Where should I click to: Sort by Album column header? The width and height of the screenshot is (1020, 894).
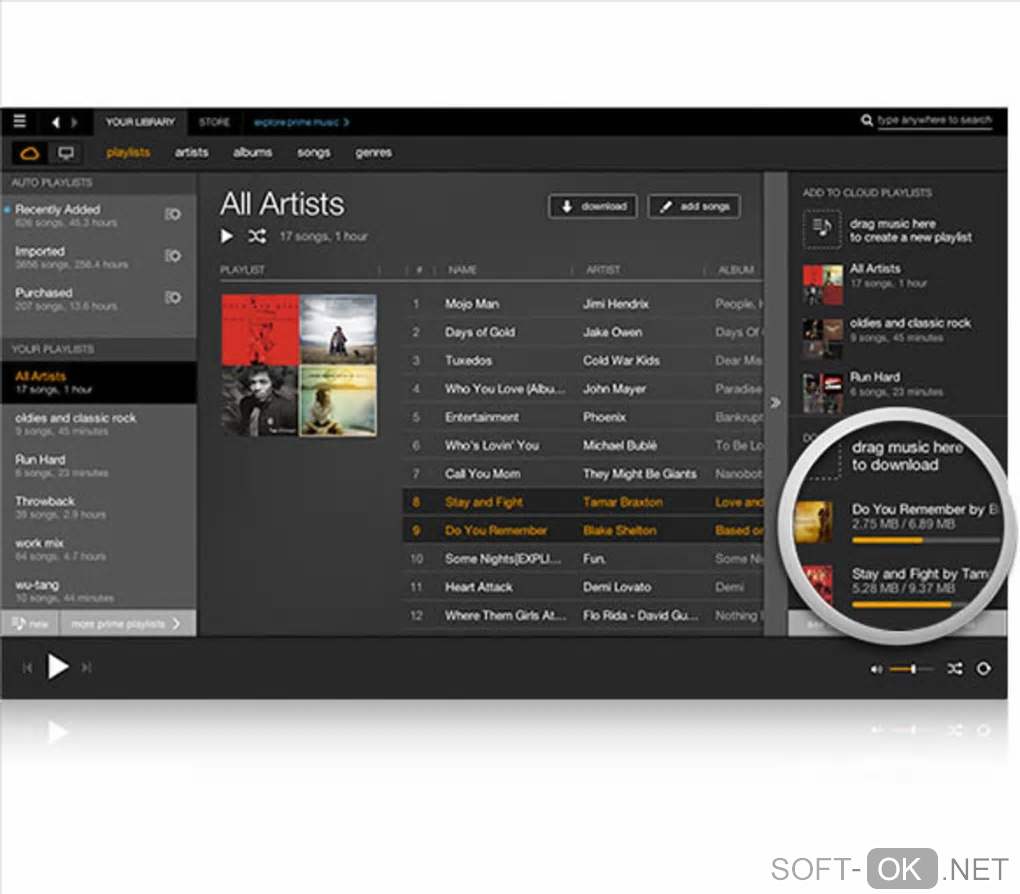point(736,269)
